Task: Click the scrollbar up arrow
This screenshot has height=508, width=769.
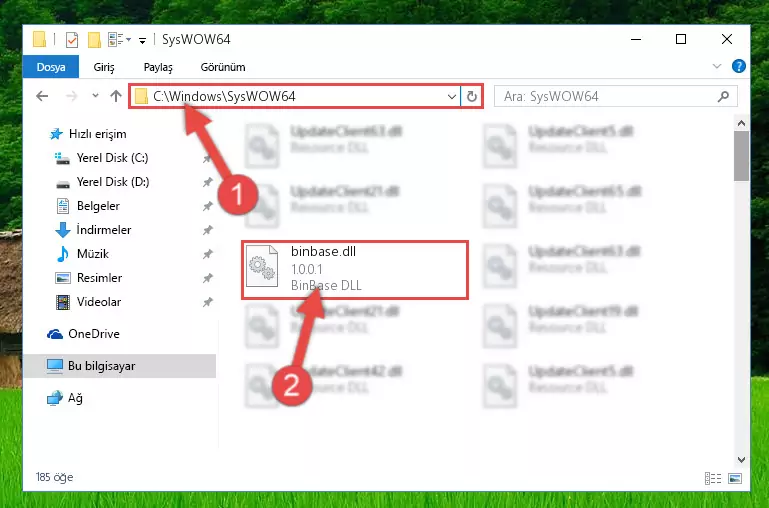Action: pos(741,123)
